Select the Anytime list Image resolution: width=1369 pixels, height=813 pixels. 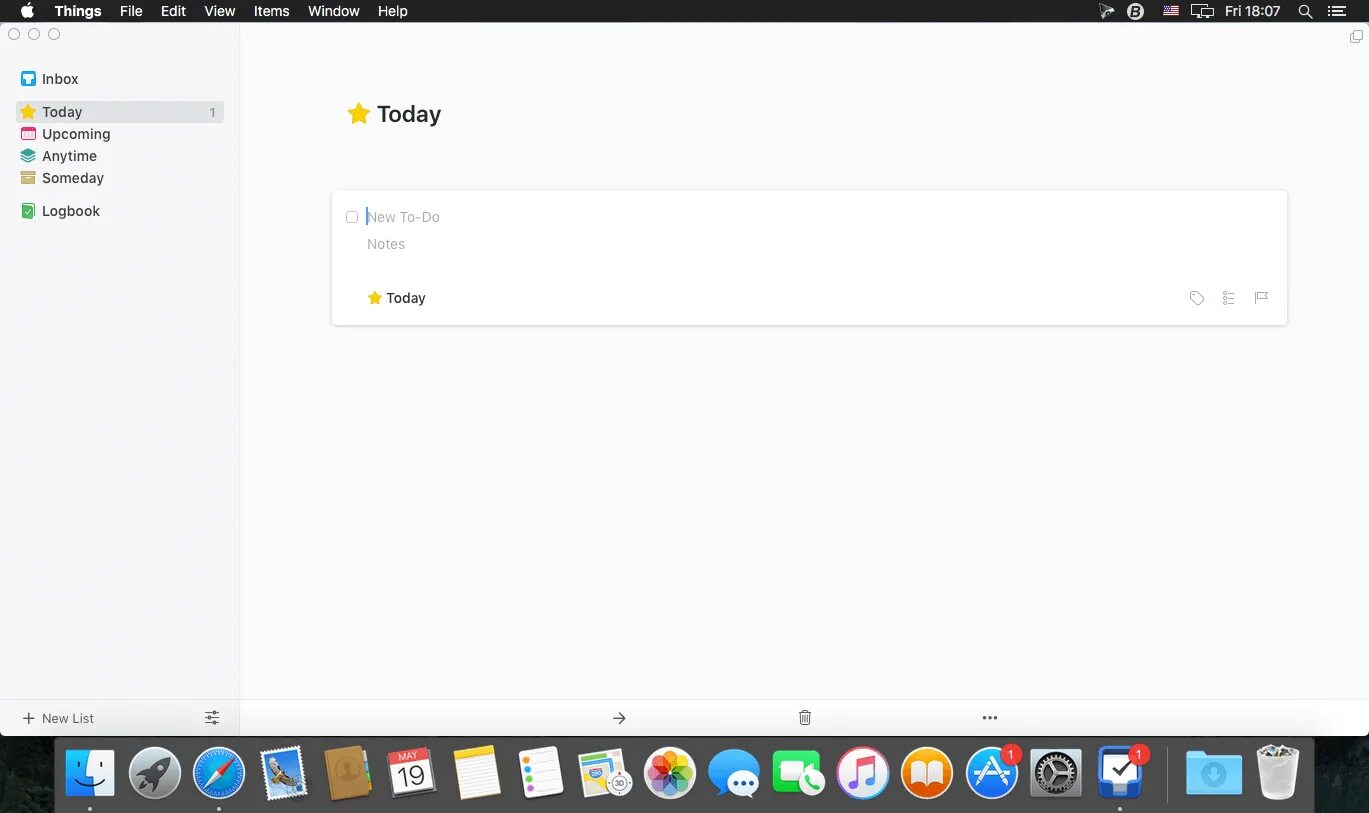(68, 156)
